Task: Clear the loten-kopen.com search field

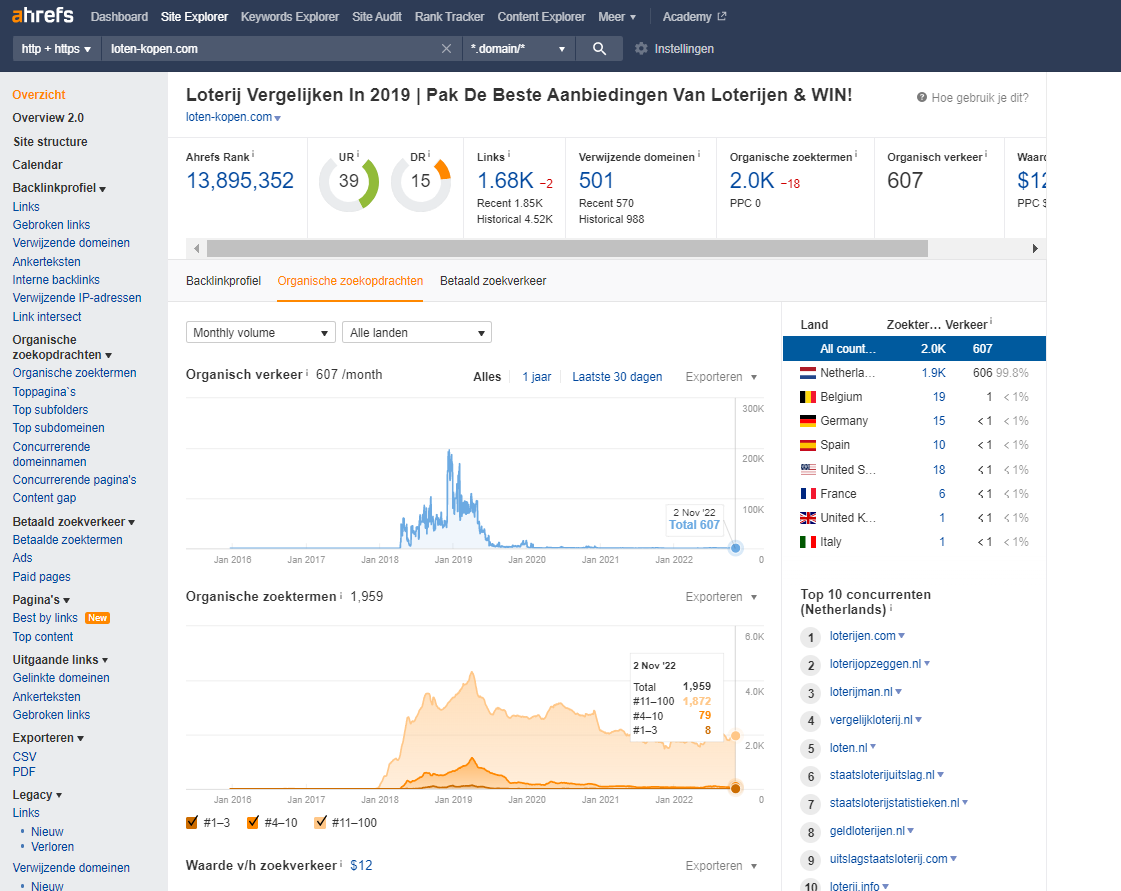Action: click(x=446, y=49)
